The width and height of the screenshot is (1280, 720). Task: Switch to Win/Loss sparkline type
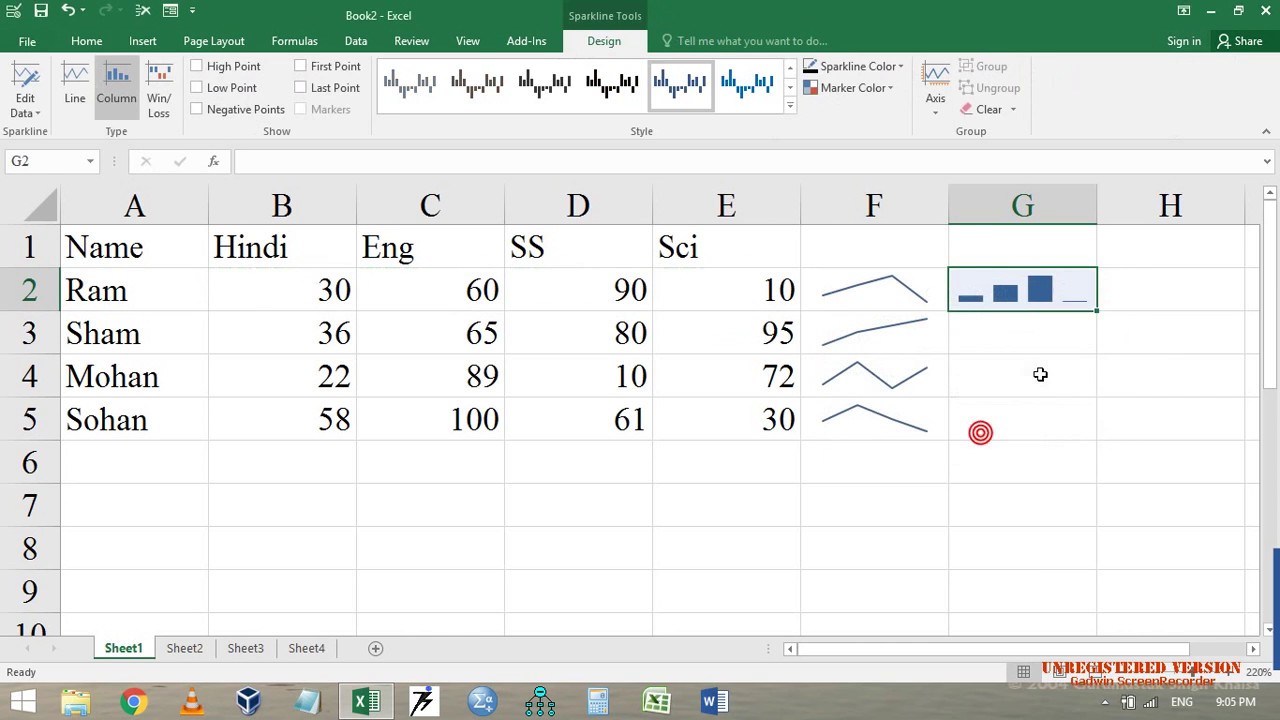point(159,90)
